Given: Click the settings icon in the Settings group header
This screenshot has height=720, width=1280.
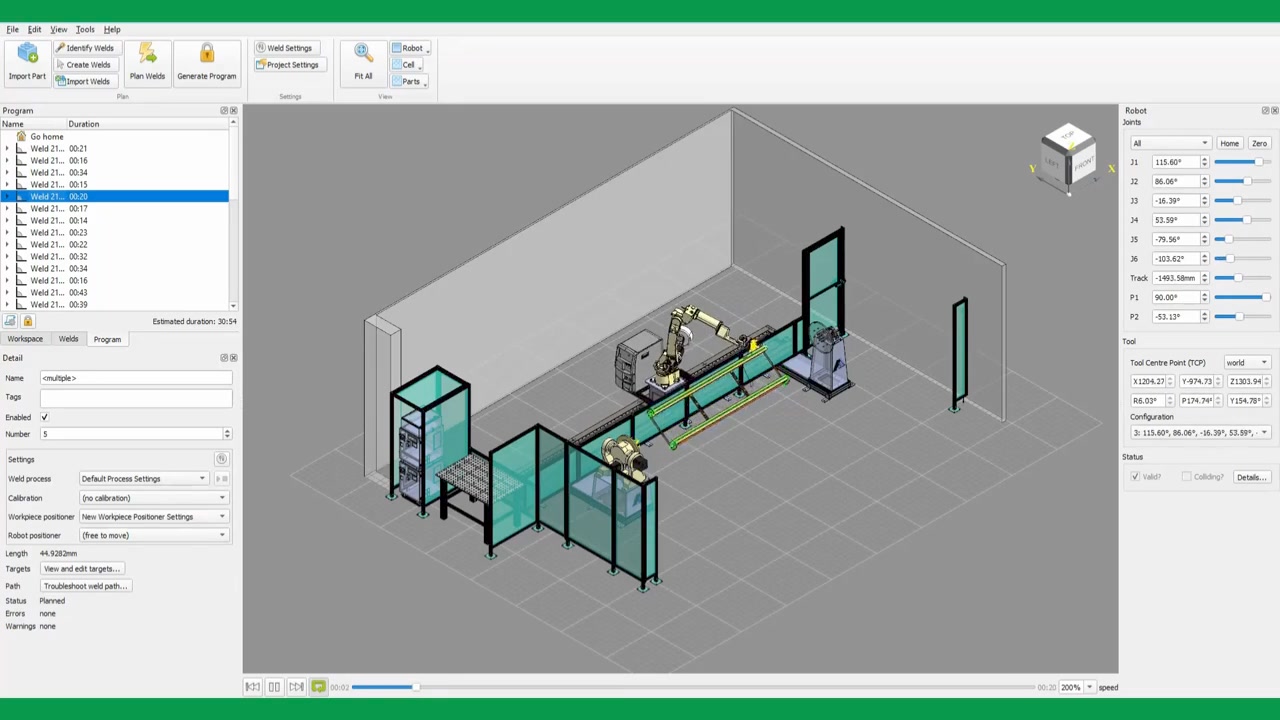Looking at the screenshot, I should click(222, 459).
